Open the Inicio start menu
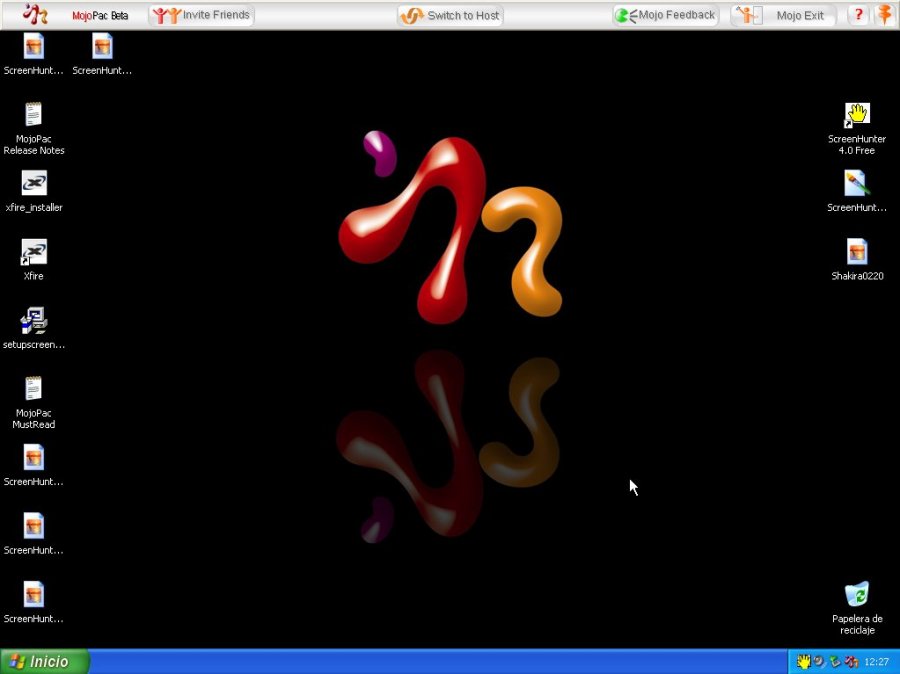The width and height of the screenshot is (900, 674). click(45, 661)
